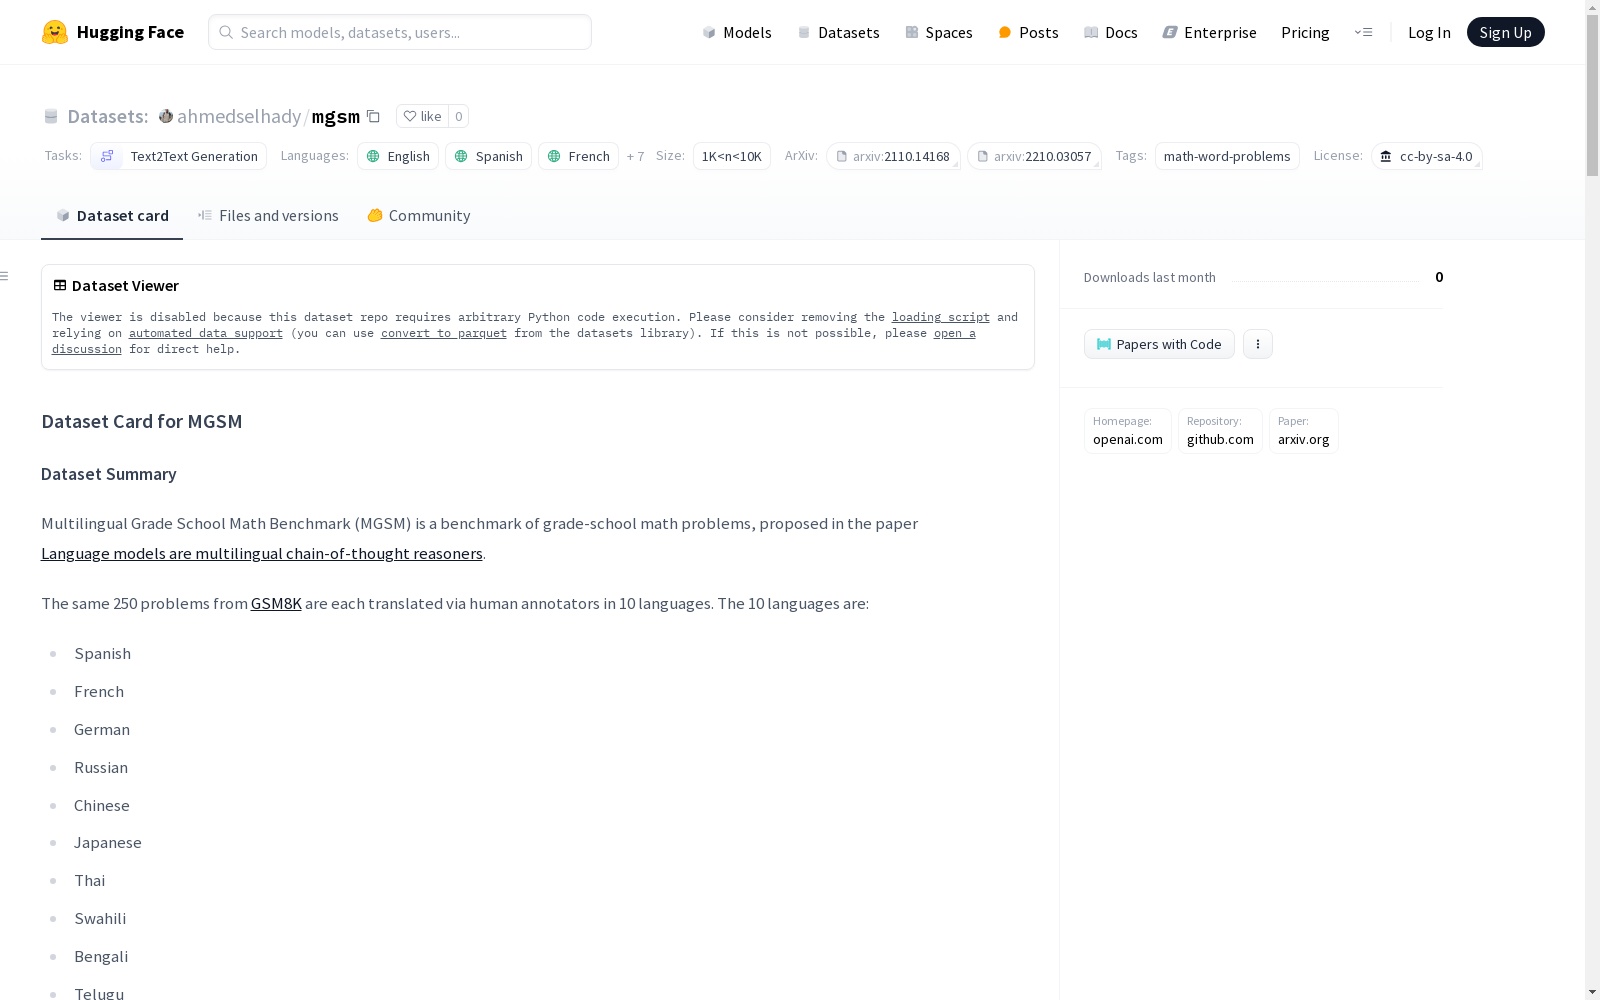Open Posts in the top navigation
The width and height of the screenshot is (1600, 1000).
pos(1028,32)
